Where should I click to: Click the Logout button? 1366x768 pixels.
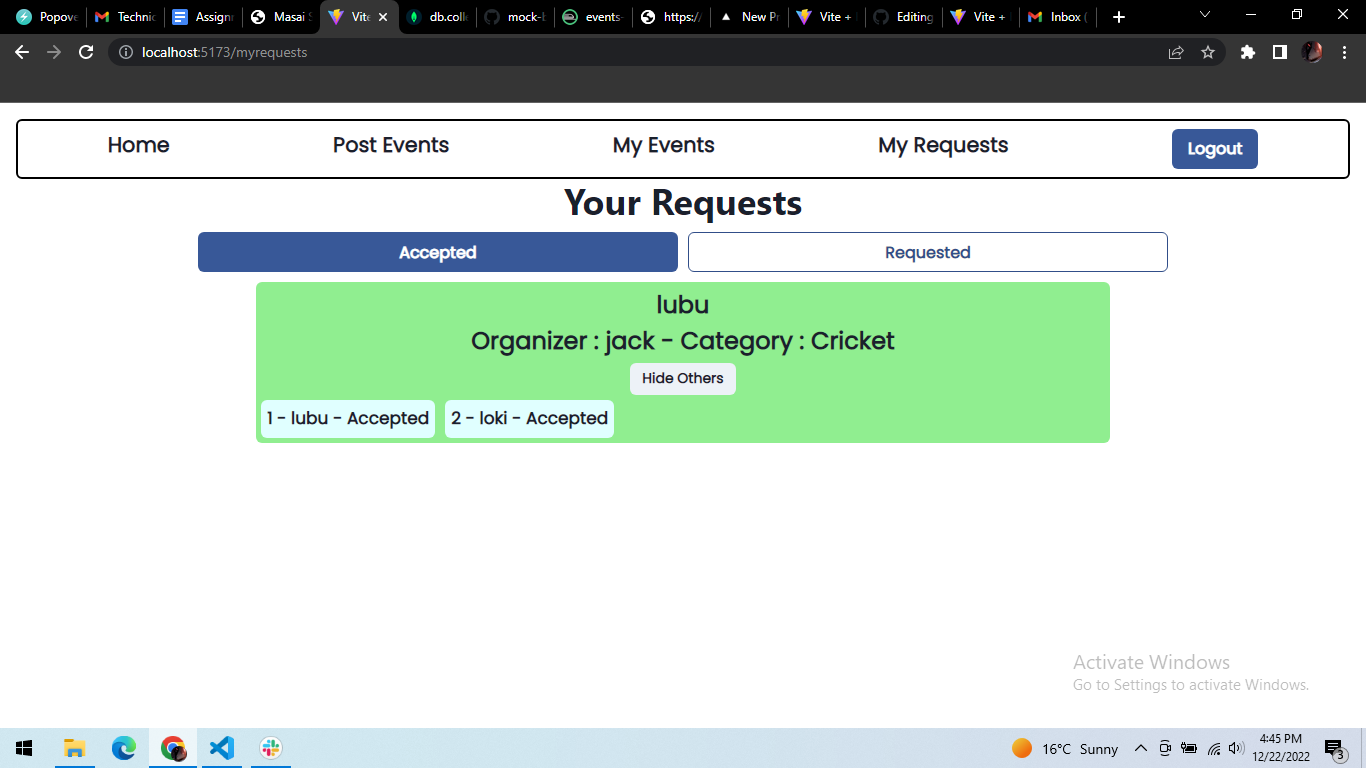1214,148
